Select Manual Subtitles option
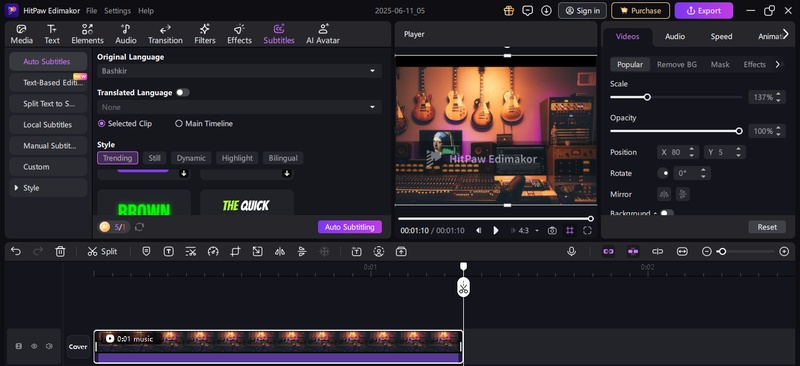 [48, 145]
